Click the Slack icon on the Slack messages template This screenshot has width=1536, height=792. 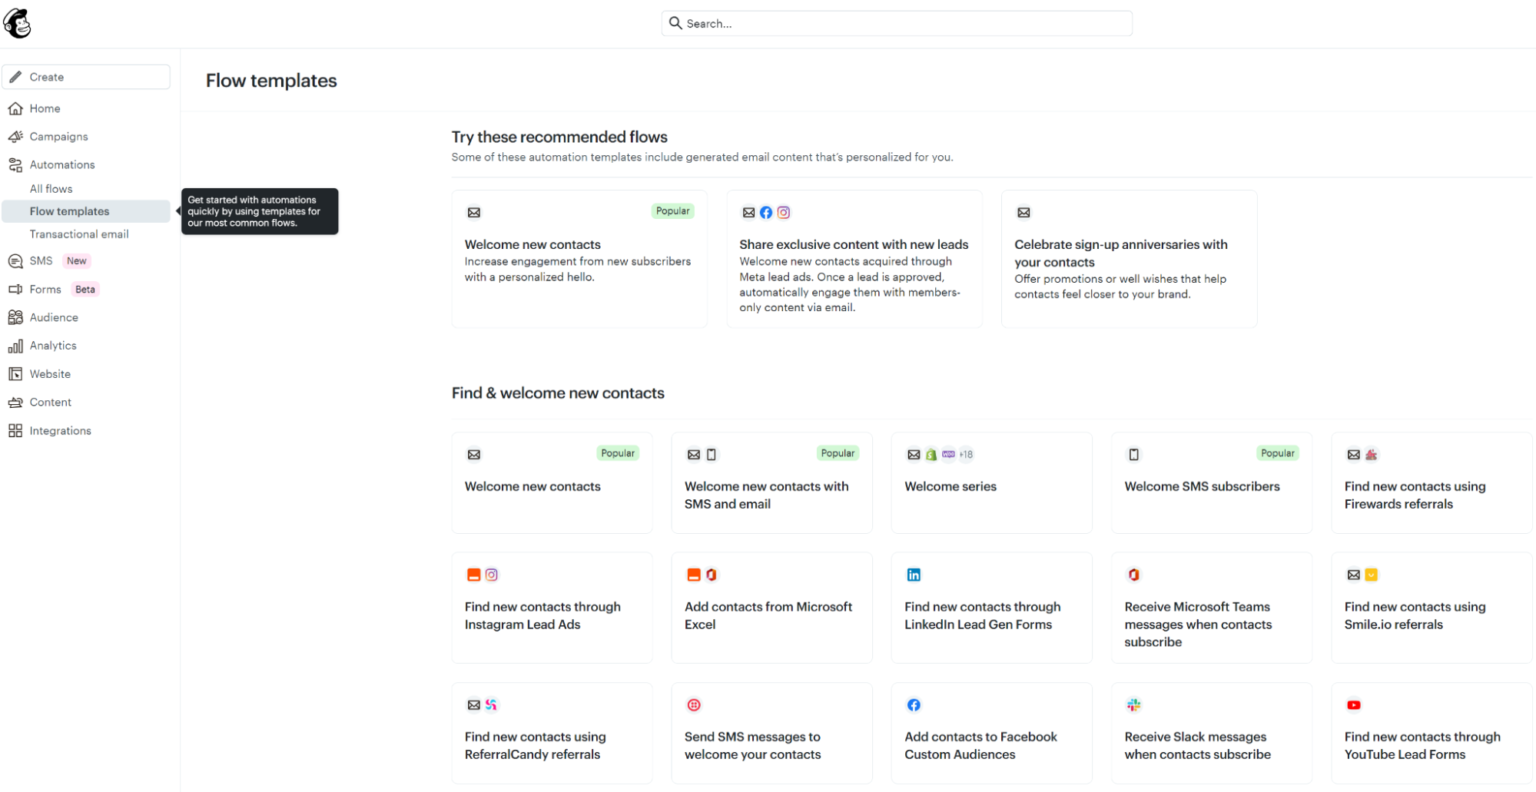pos(1133,705)
